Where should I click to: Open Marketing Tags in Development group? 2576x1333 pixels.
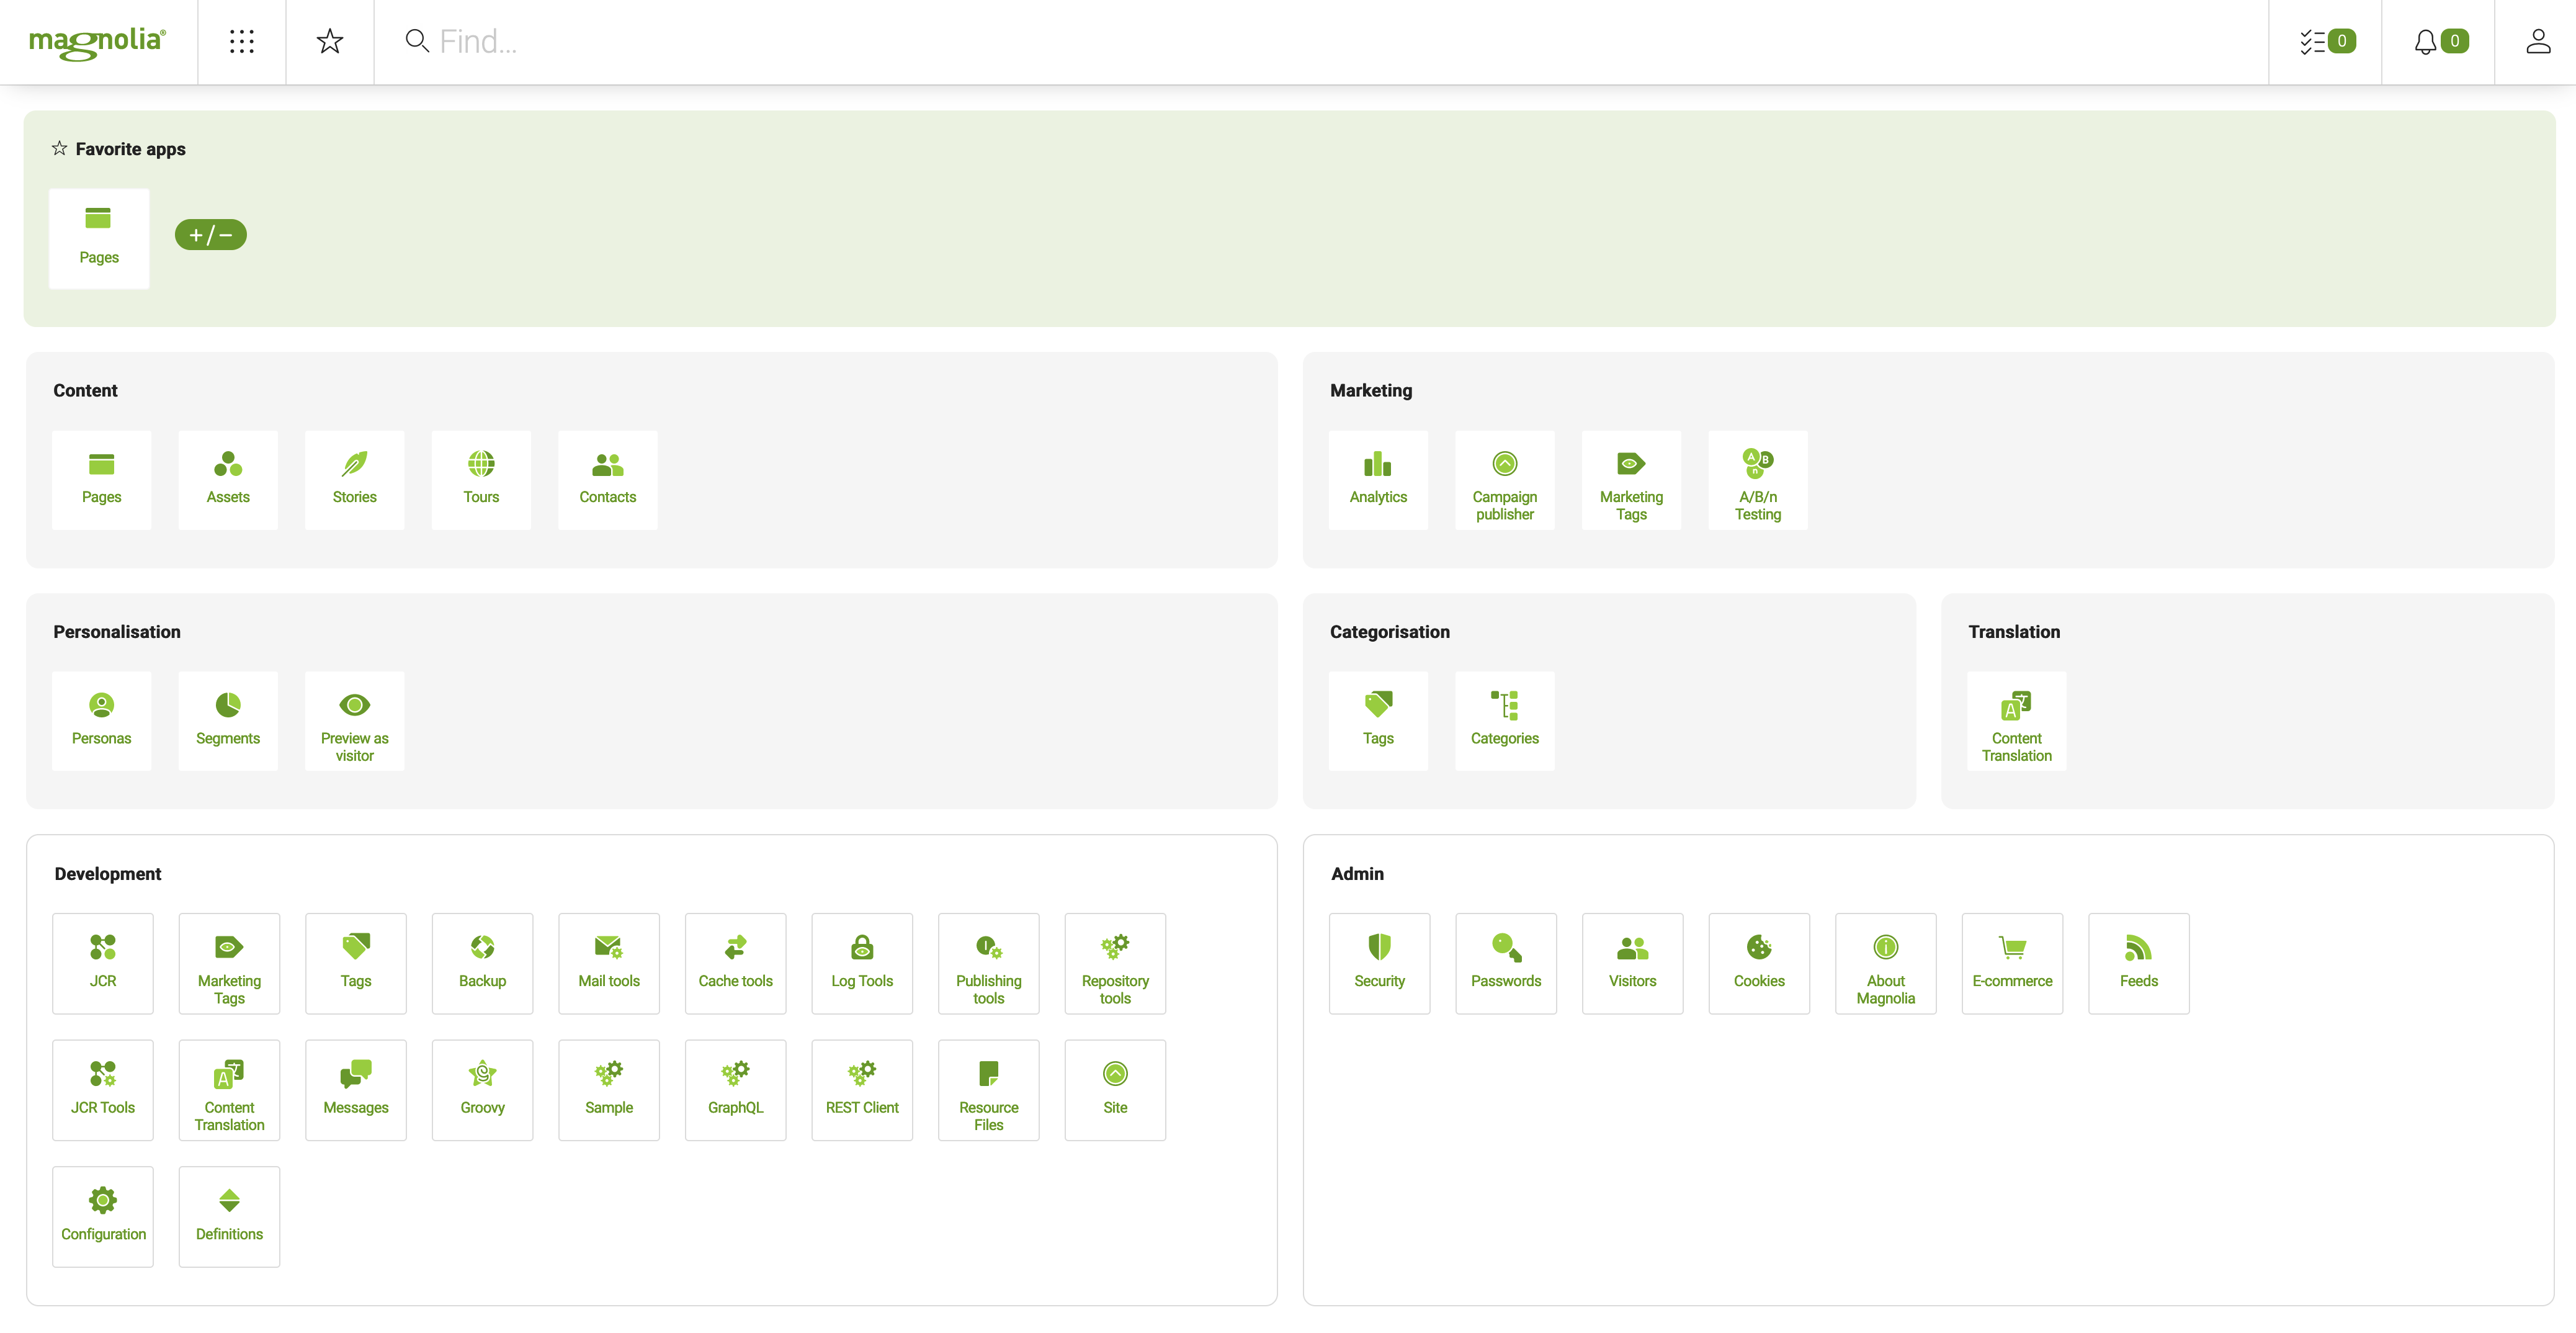229,964
